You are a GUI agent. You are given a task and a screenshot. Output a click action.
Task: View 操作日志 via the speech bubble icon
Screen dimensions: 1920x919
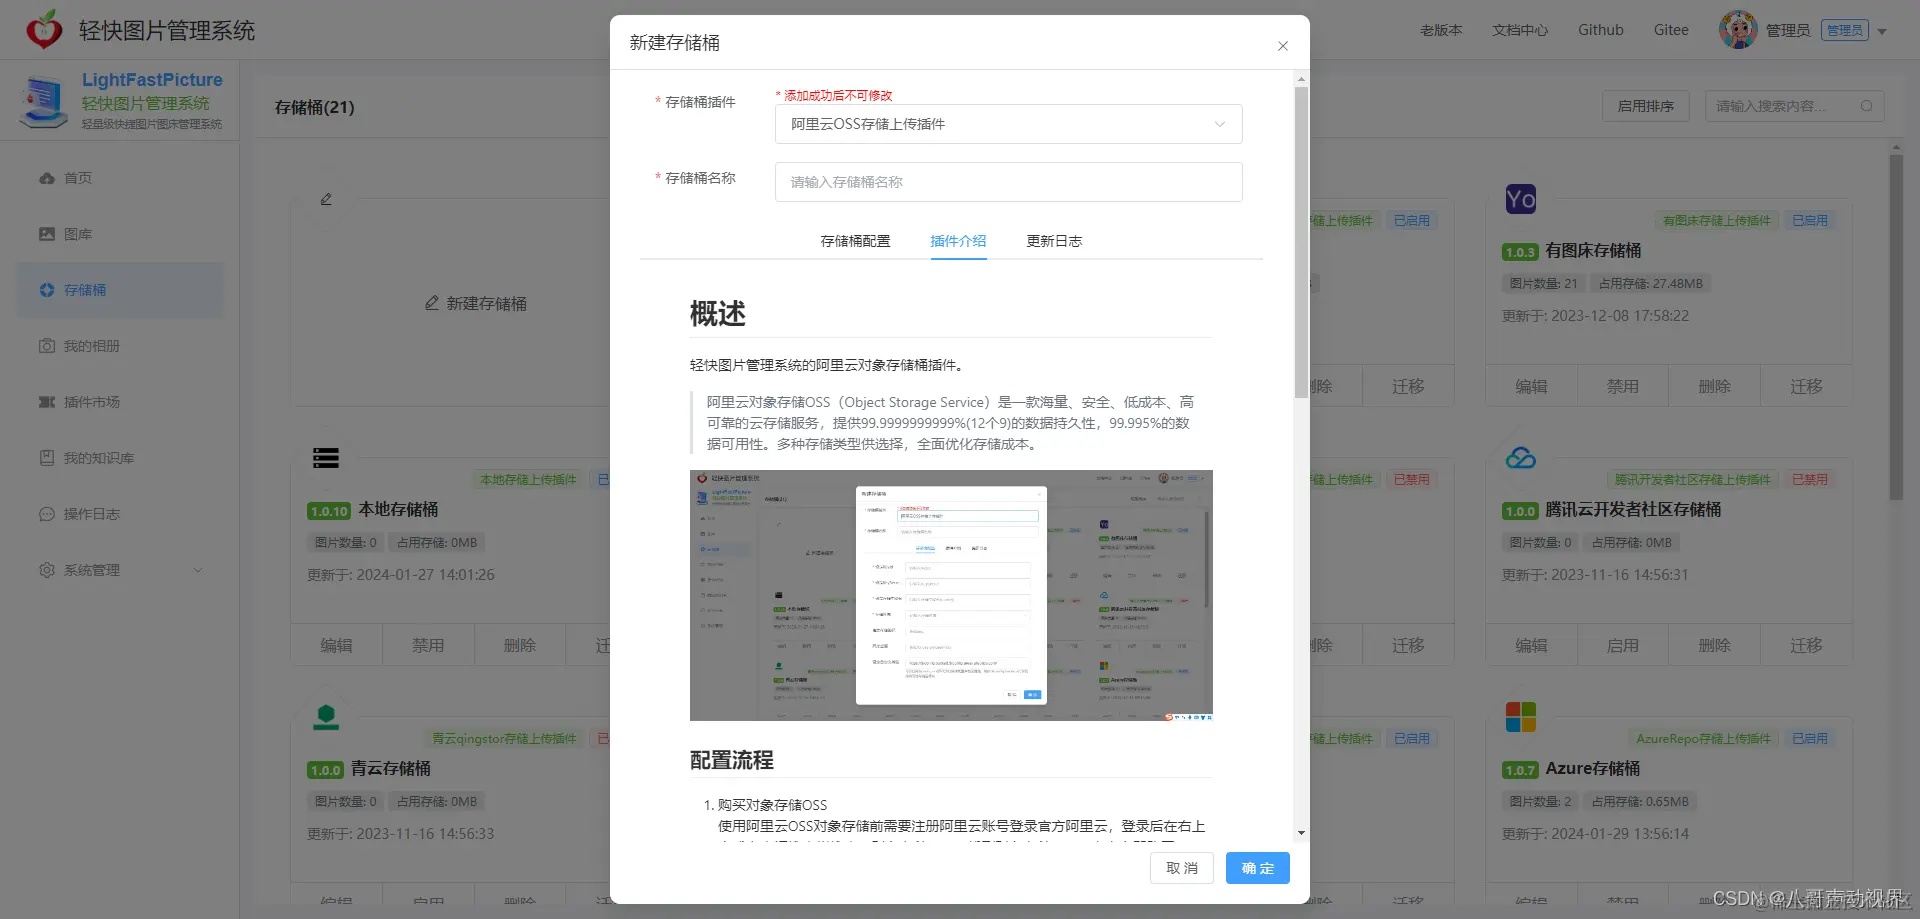coord(47,513)
